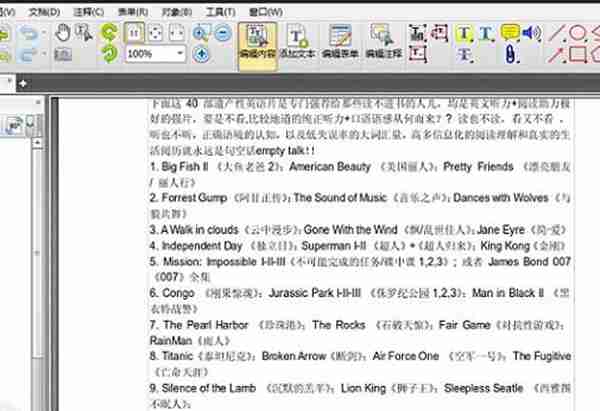Select the Hand tool
Viewport: 600px width, 411px height.
pos(62,33)
